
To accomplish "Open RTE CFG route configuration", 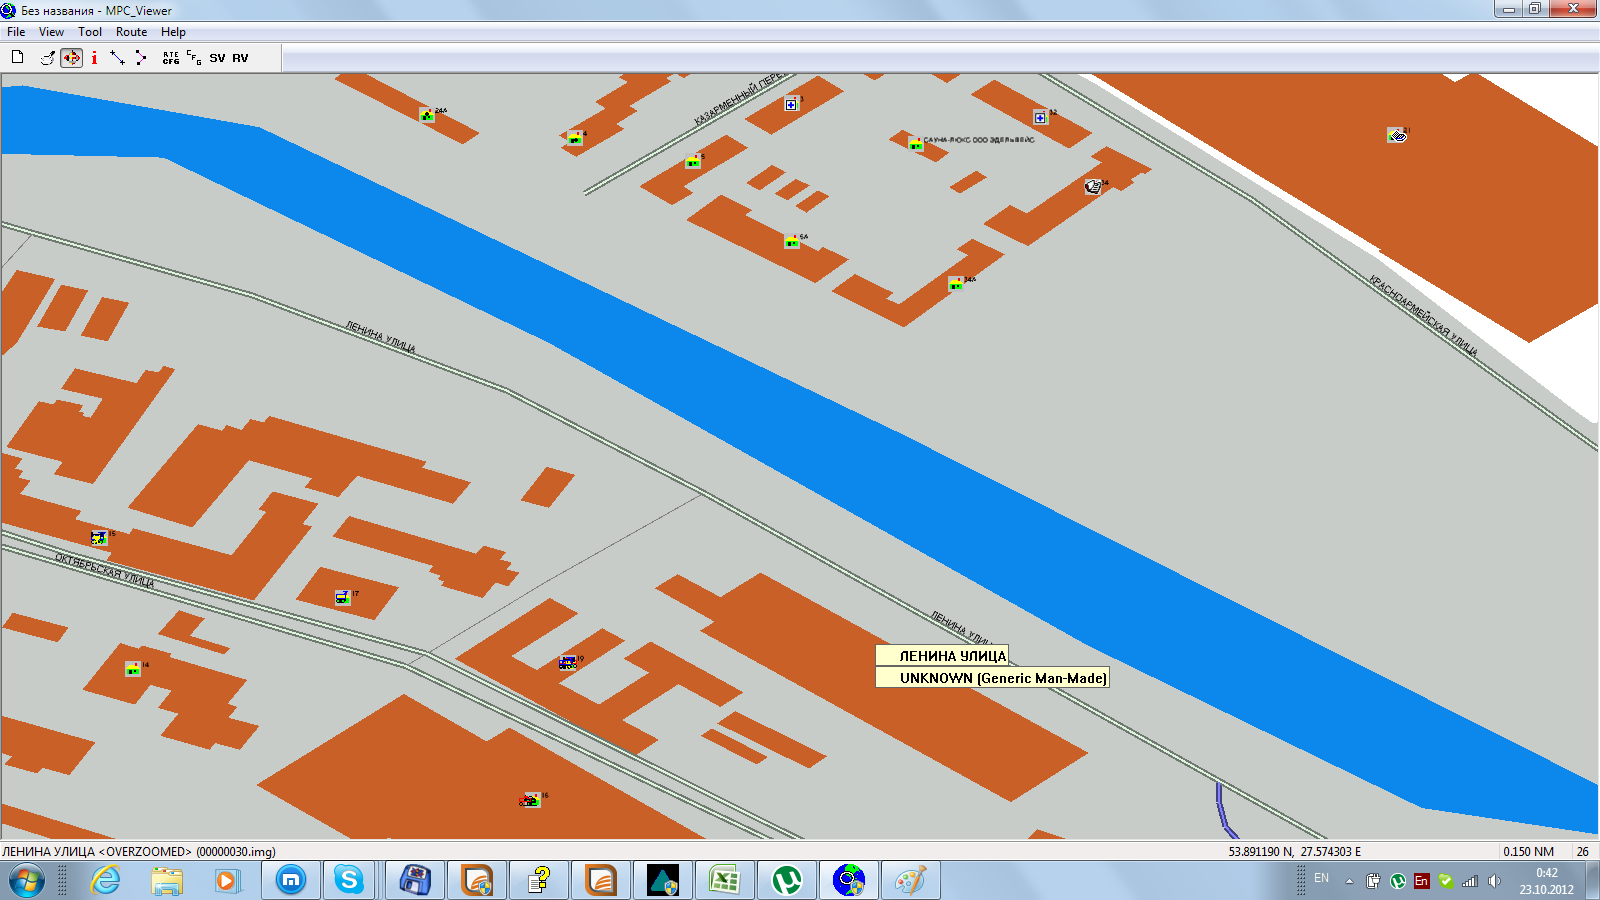I will [171, 58].
